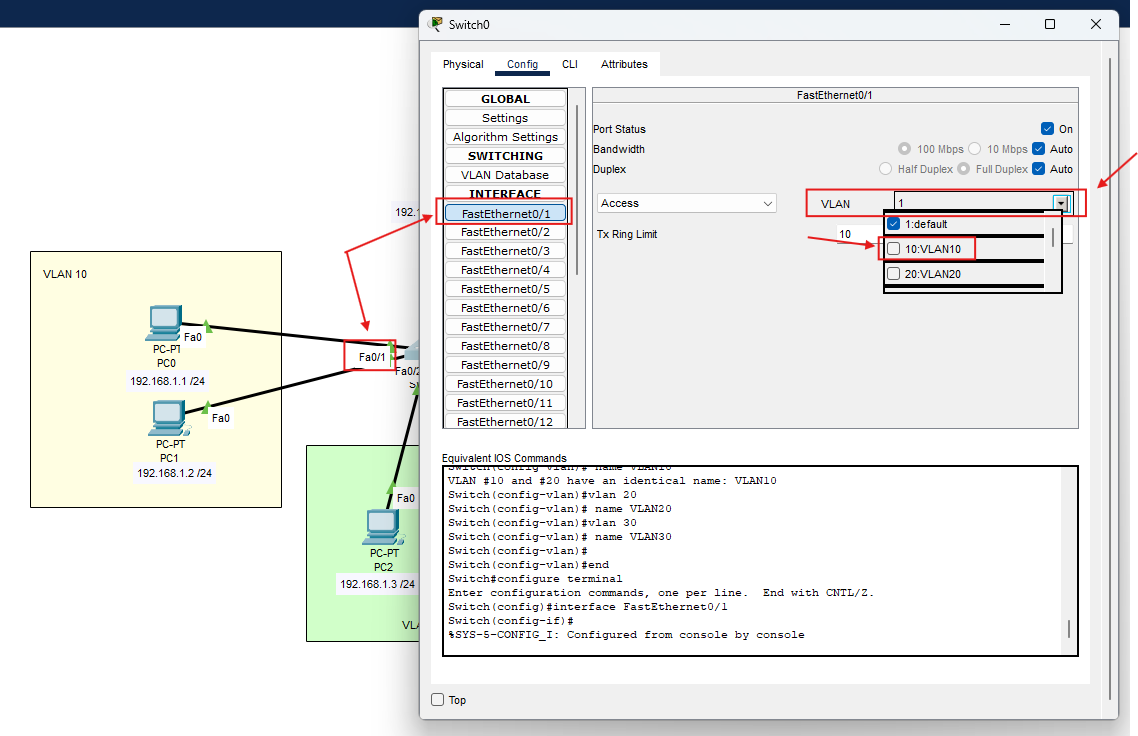Select PC2 inside the green VLAN area
Screen dimensions: 1138x736
(383, 528)
